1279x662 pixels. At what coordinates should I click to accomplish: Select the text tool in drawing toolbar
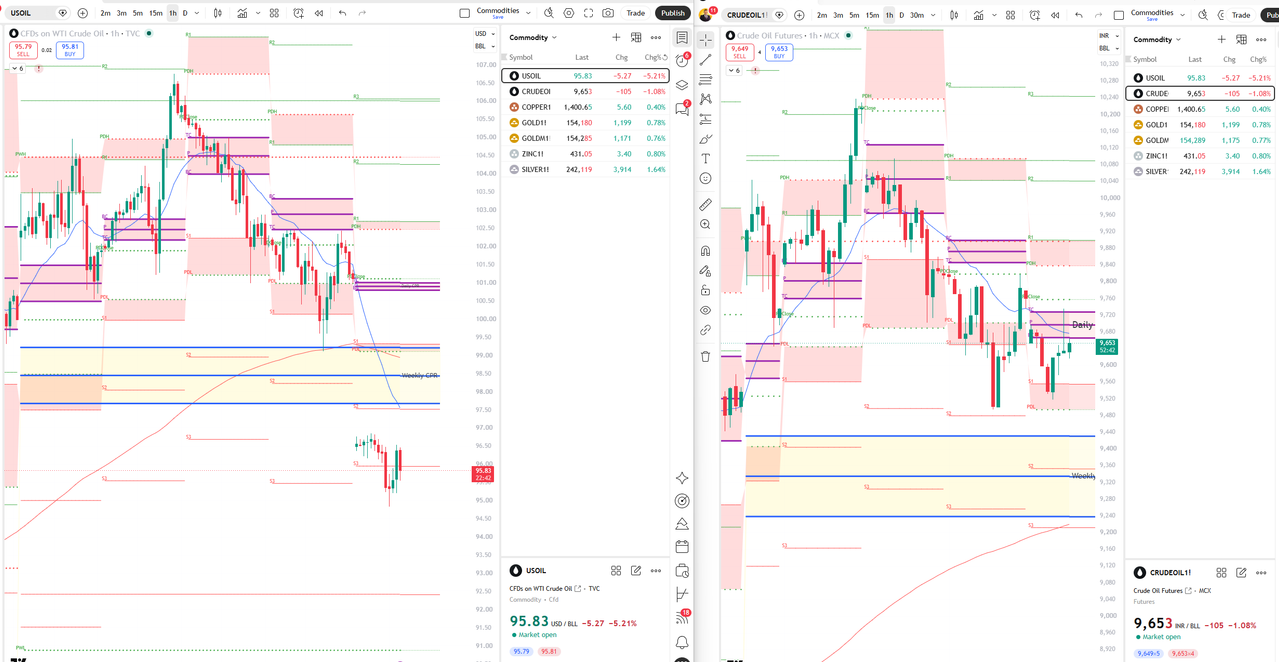tap(705, 158)
